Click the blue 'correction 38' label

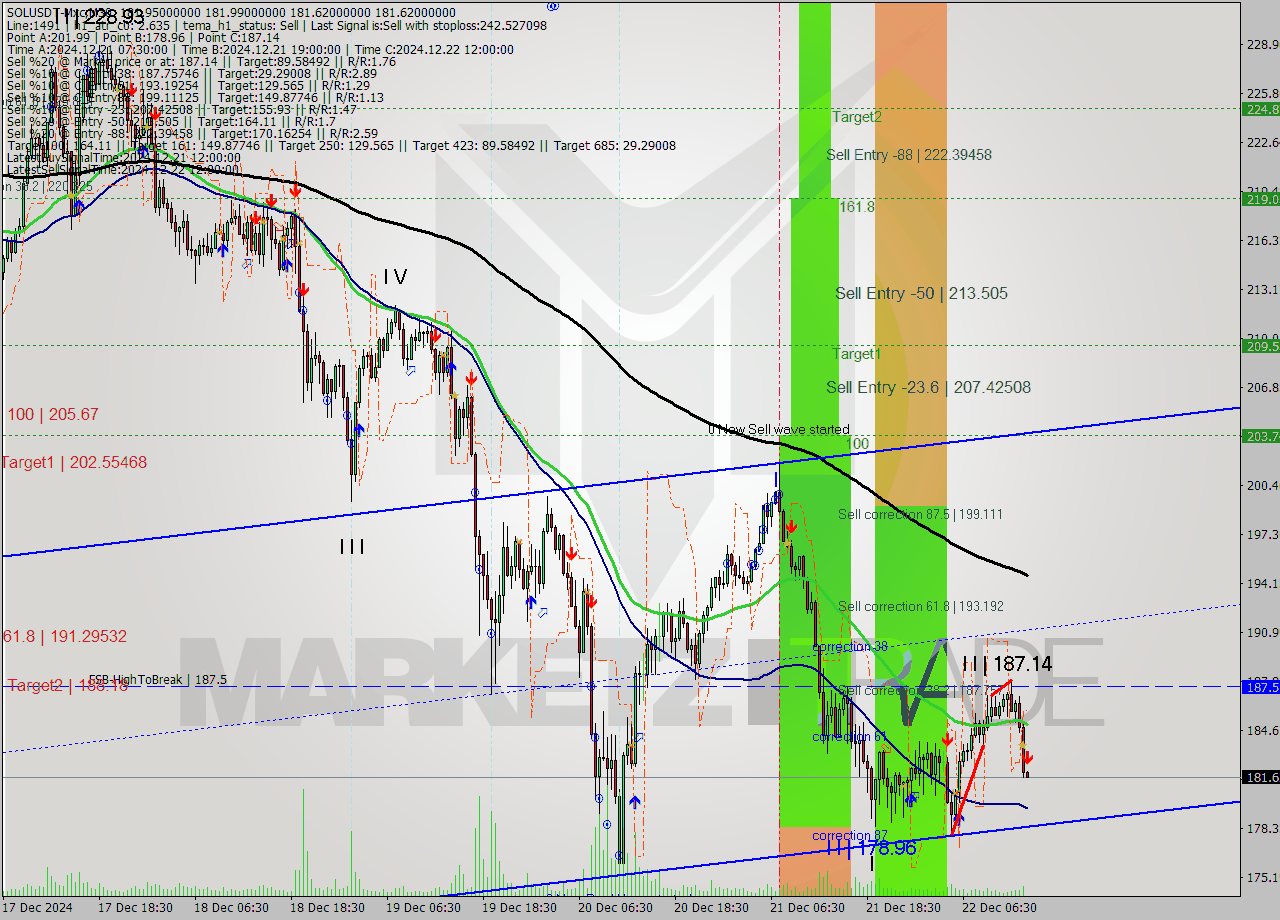pyautogui.click(x=850, y=647)
